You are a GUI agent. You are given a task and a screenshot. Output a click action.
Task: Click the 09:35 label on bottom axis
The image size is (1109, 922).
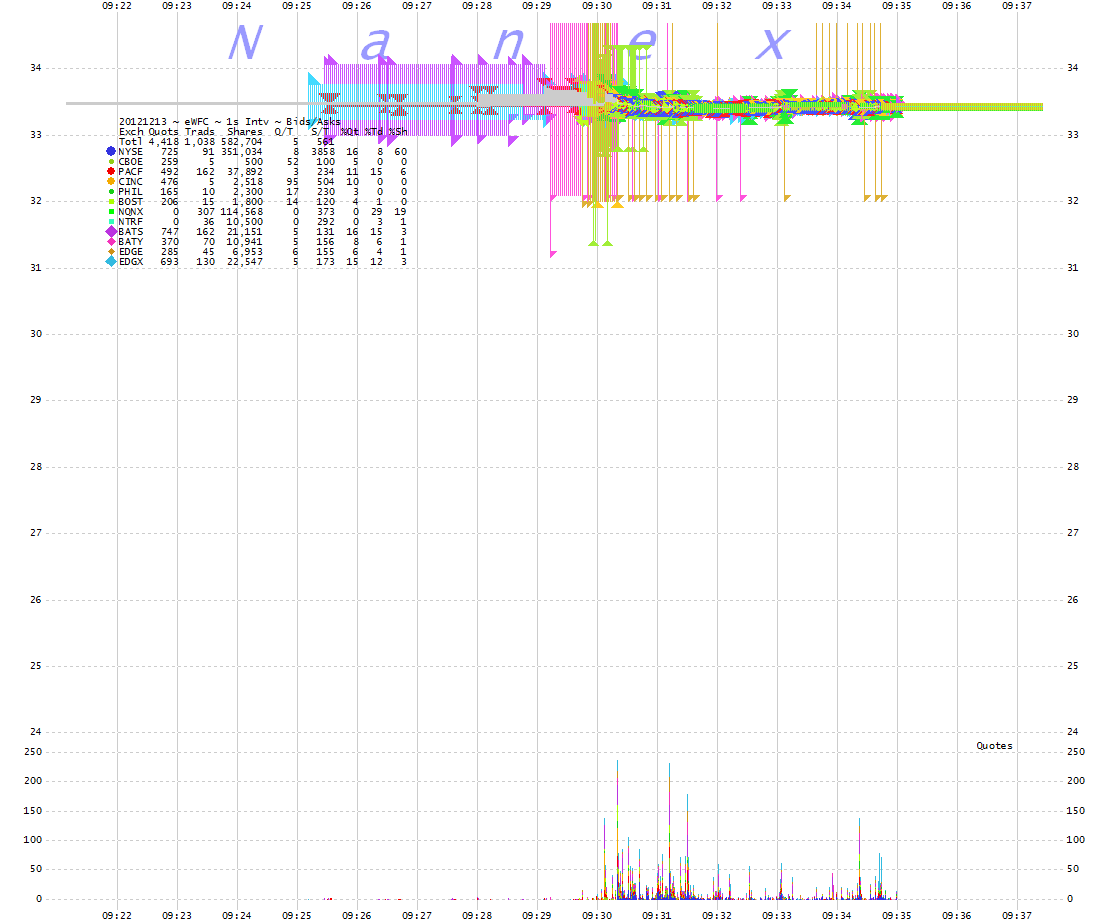(897, 915)
